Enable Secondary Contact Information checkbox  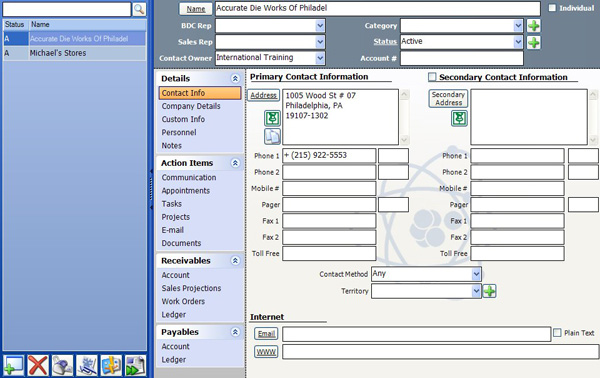click(x=432, y=77)
